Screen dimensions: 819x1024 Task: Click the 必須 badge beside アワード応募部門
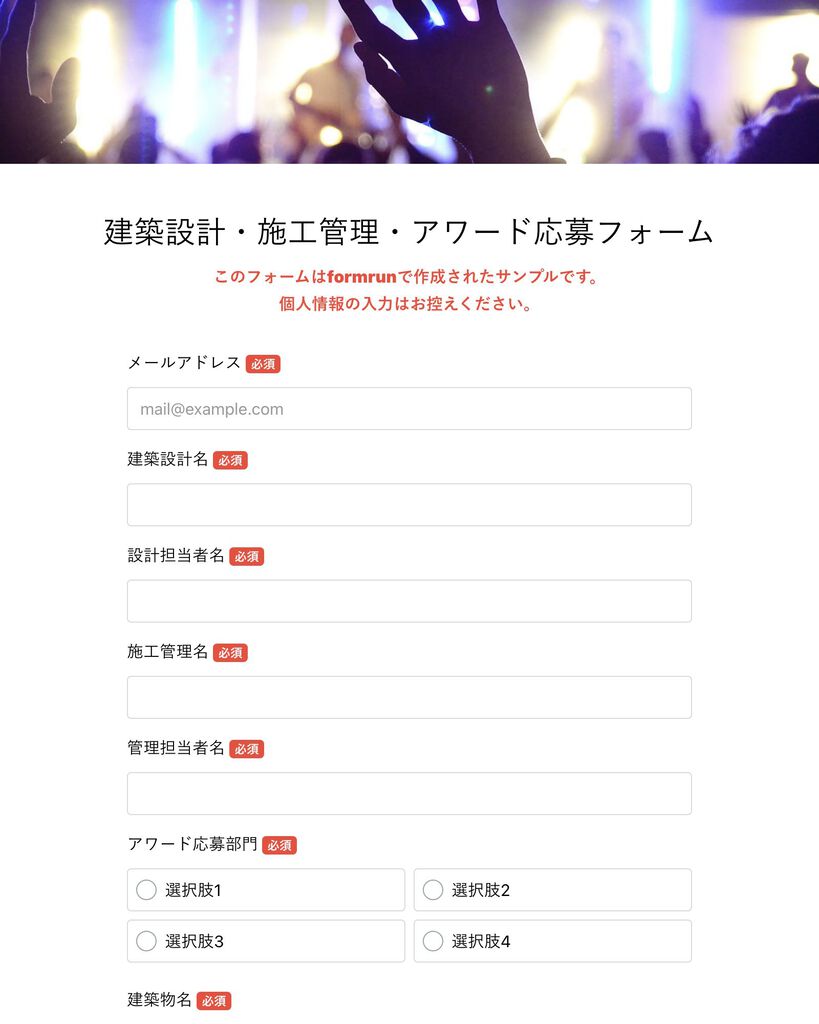click(x=280, y=845)
